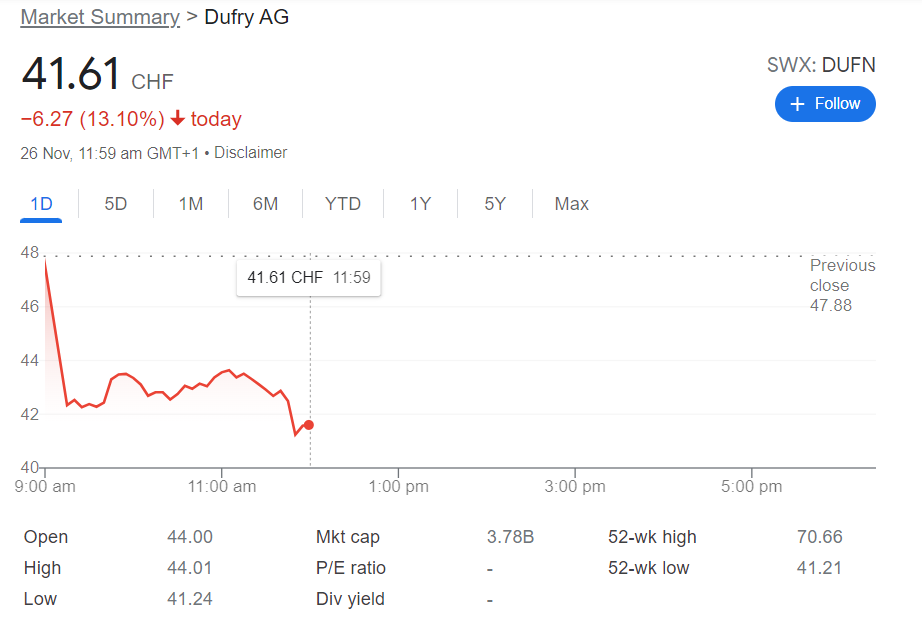
Task: Click the 41.61 CHF tooltip on the chart
Action: tap(307, 278)
